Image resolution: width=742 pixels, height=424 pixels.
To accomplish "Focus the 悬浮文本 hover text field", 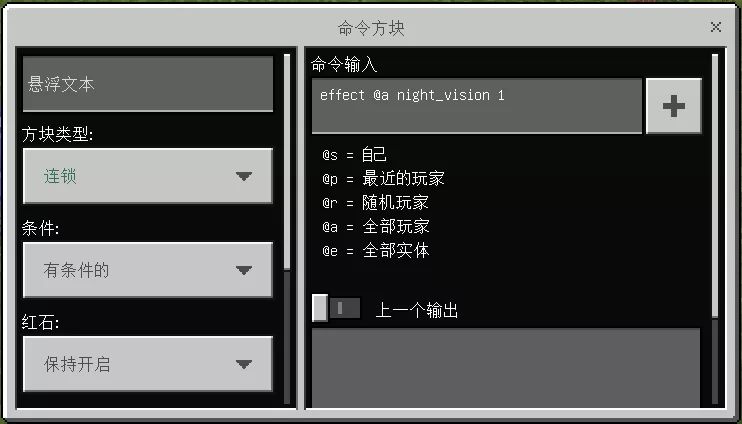I will tap(148, 84).
